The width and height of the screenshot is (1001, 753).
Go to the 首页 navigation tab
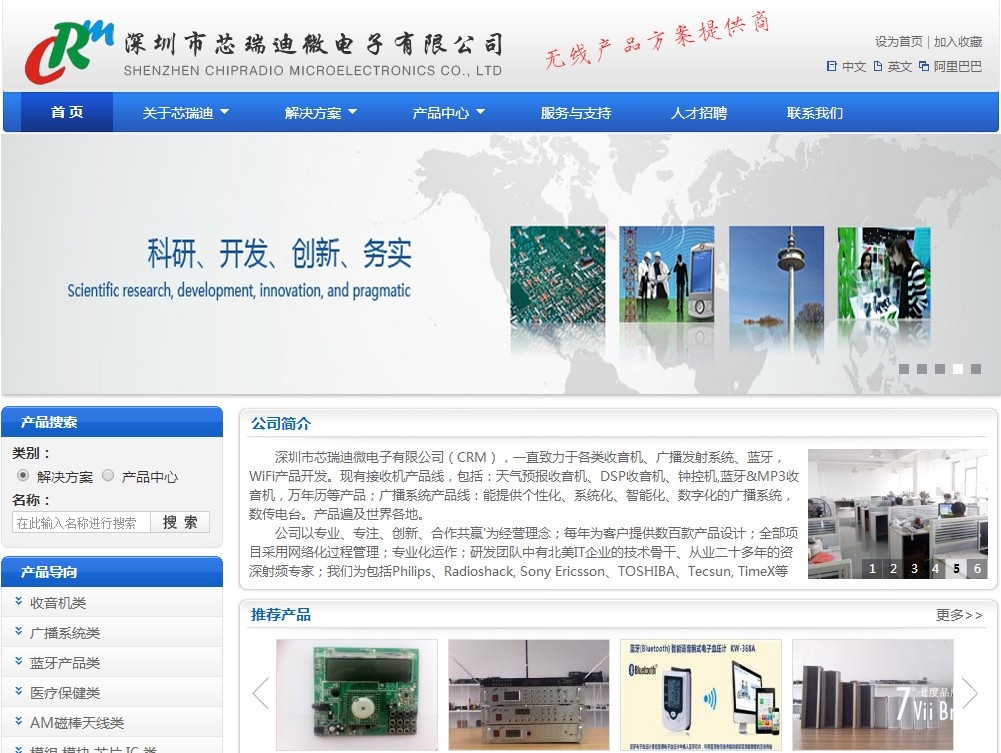pos(67,113)
